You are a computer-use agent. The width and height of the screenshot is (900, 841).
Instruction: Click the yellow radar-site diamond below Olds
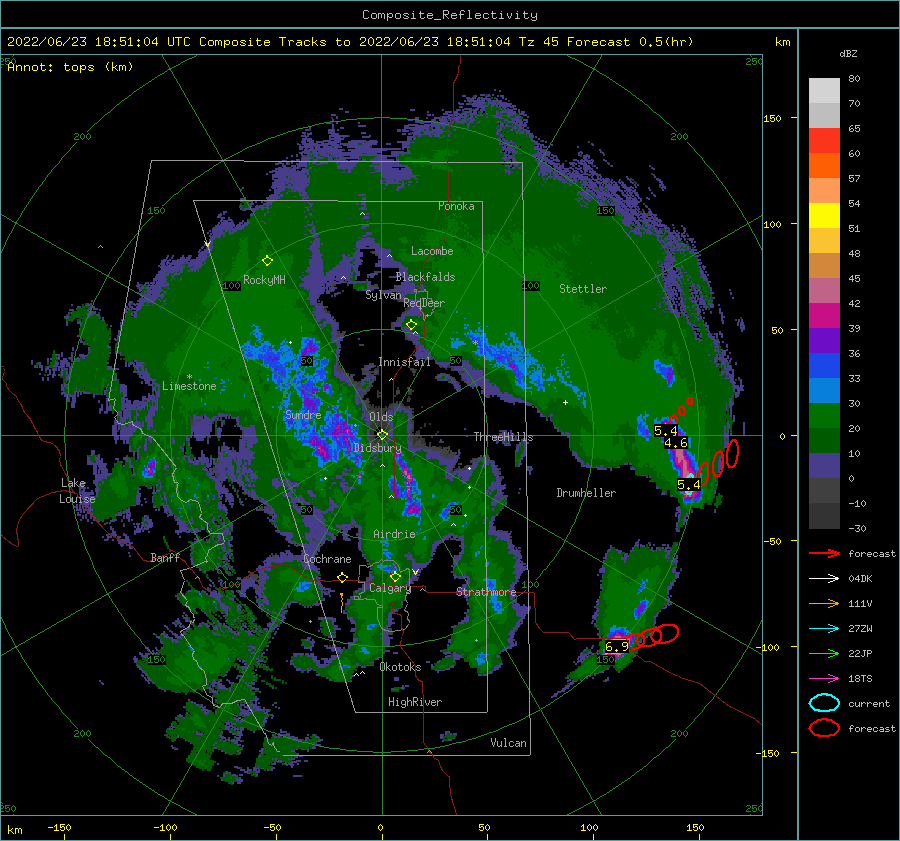tap(382, 435)
